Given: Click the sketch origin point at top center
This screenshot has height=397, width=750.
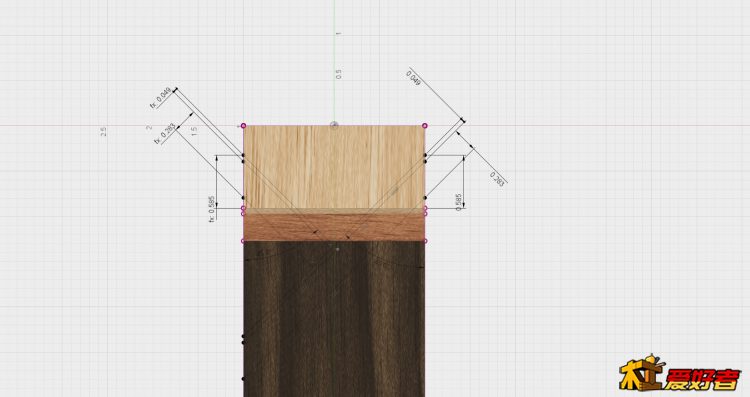Looking at the screenshot, I should [x=334, y=126].
